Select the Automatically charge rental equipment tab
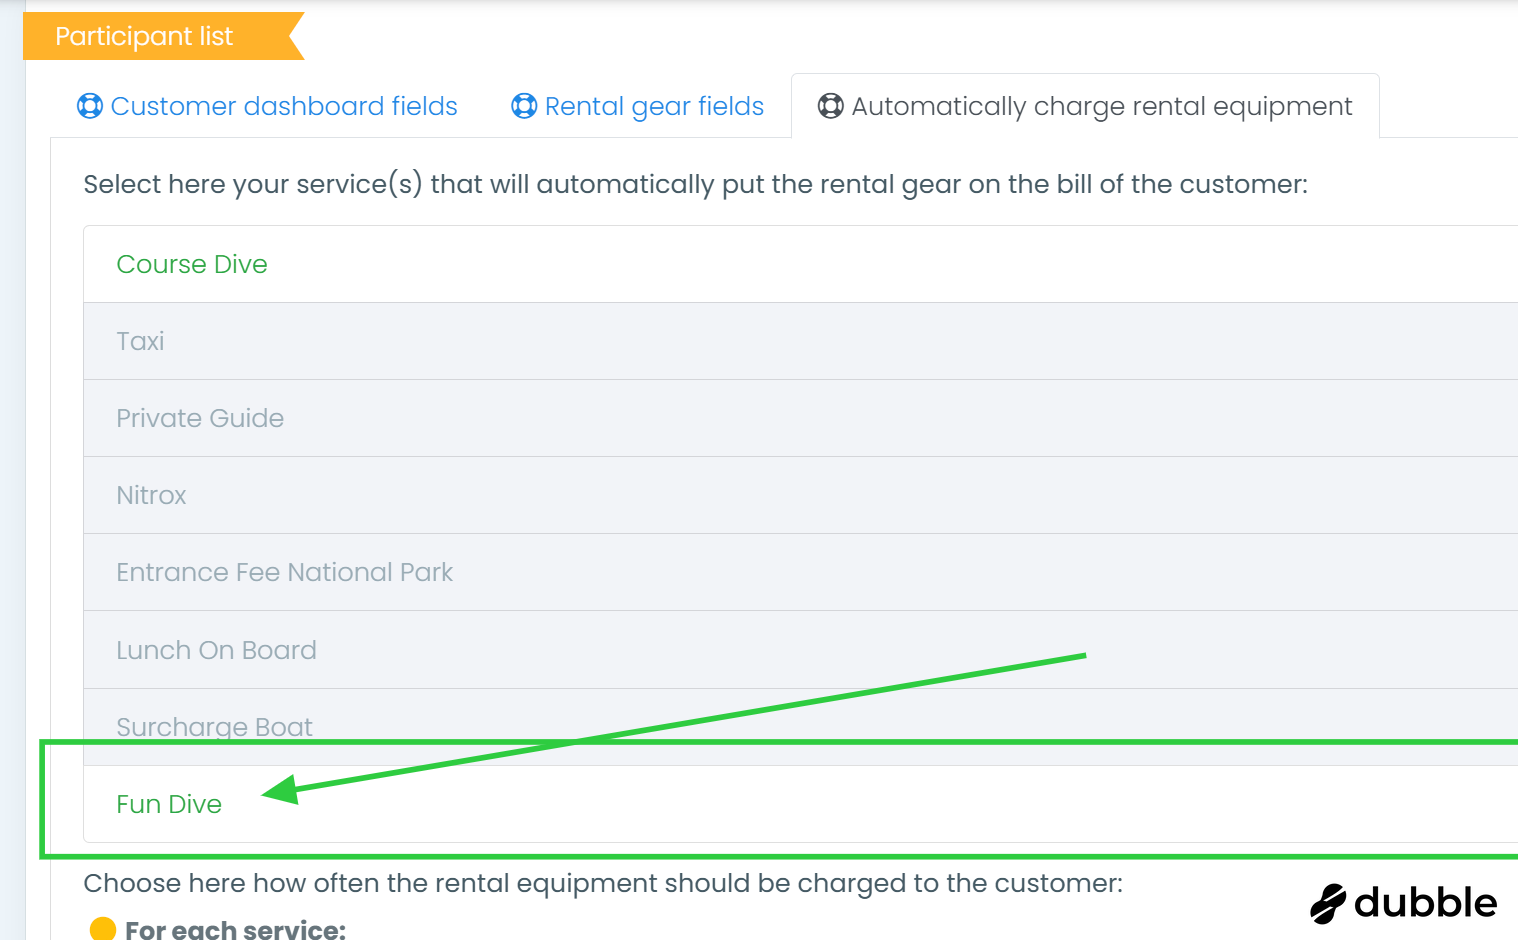This screenshot has width=1518, height=940. click(x=1101, y=106)
